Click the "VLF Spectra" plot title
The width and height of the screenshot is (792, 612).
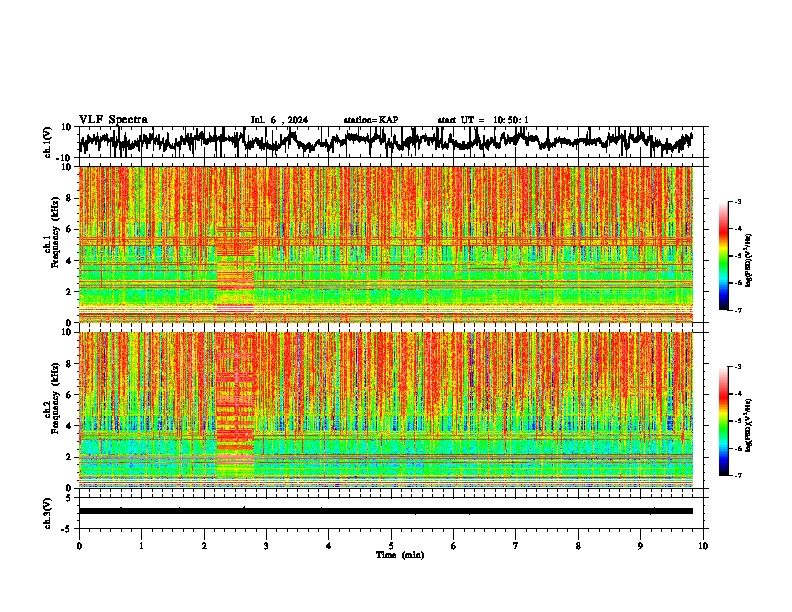click(113, 119)
